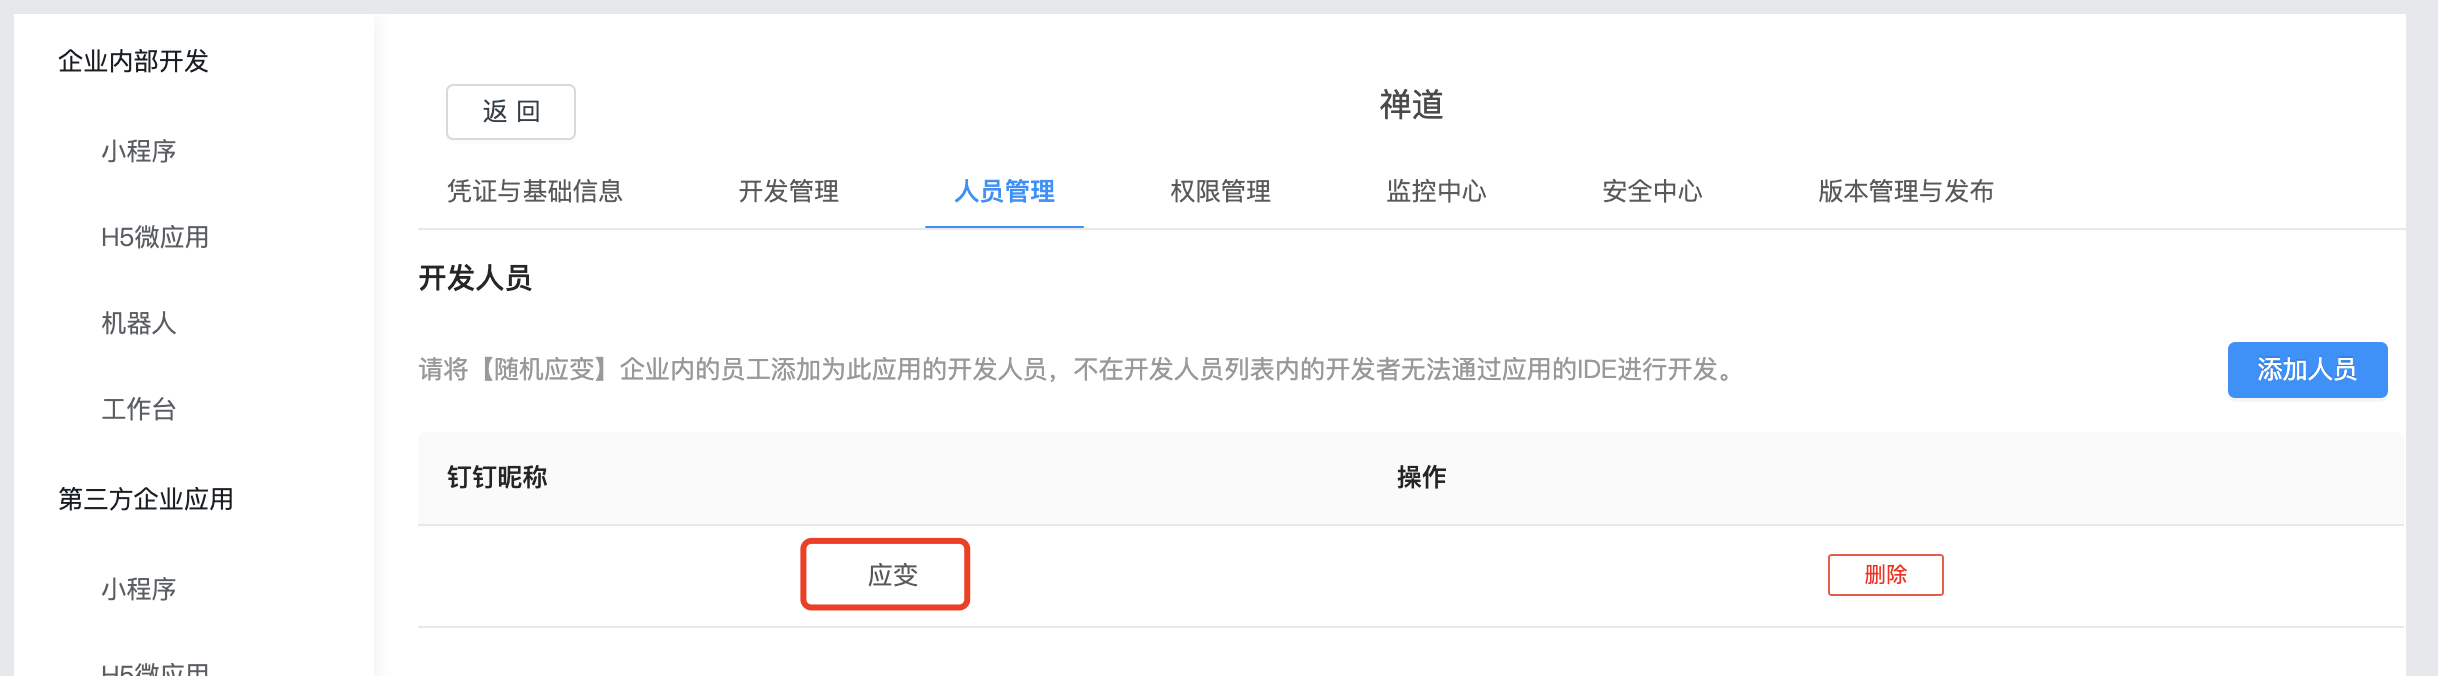This screenshot has width=2438, height=676.
Task: Click the 操作 column header
Action: pyautogui.click(x=1421, y=477)
